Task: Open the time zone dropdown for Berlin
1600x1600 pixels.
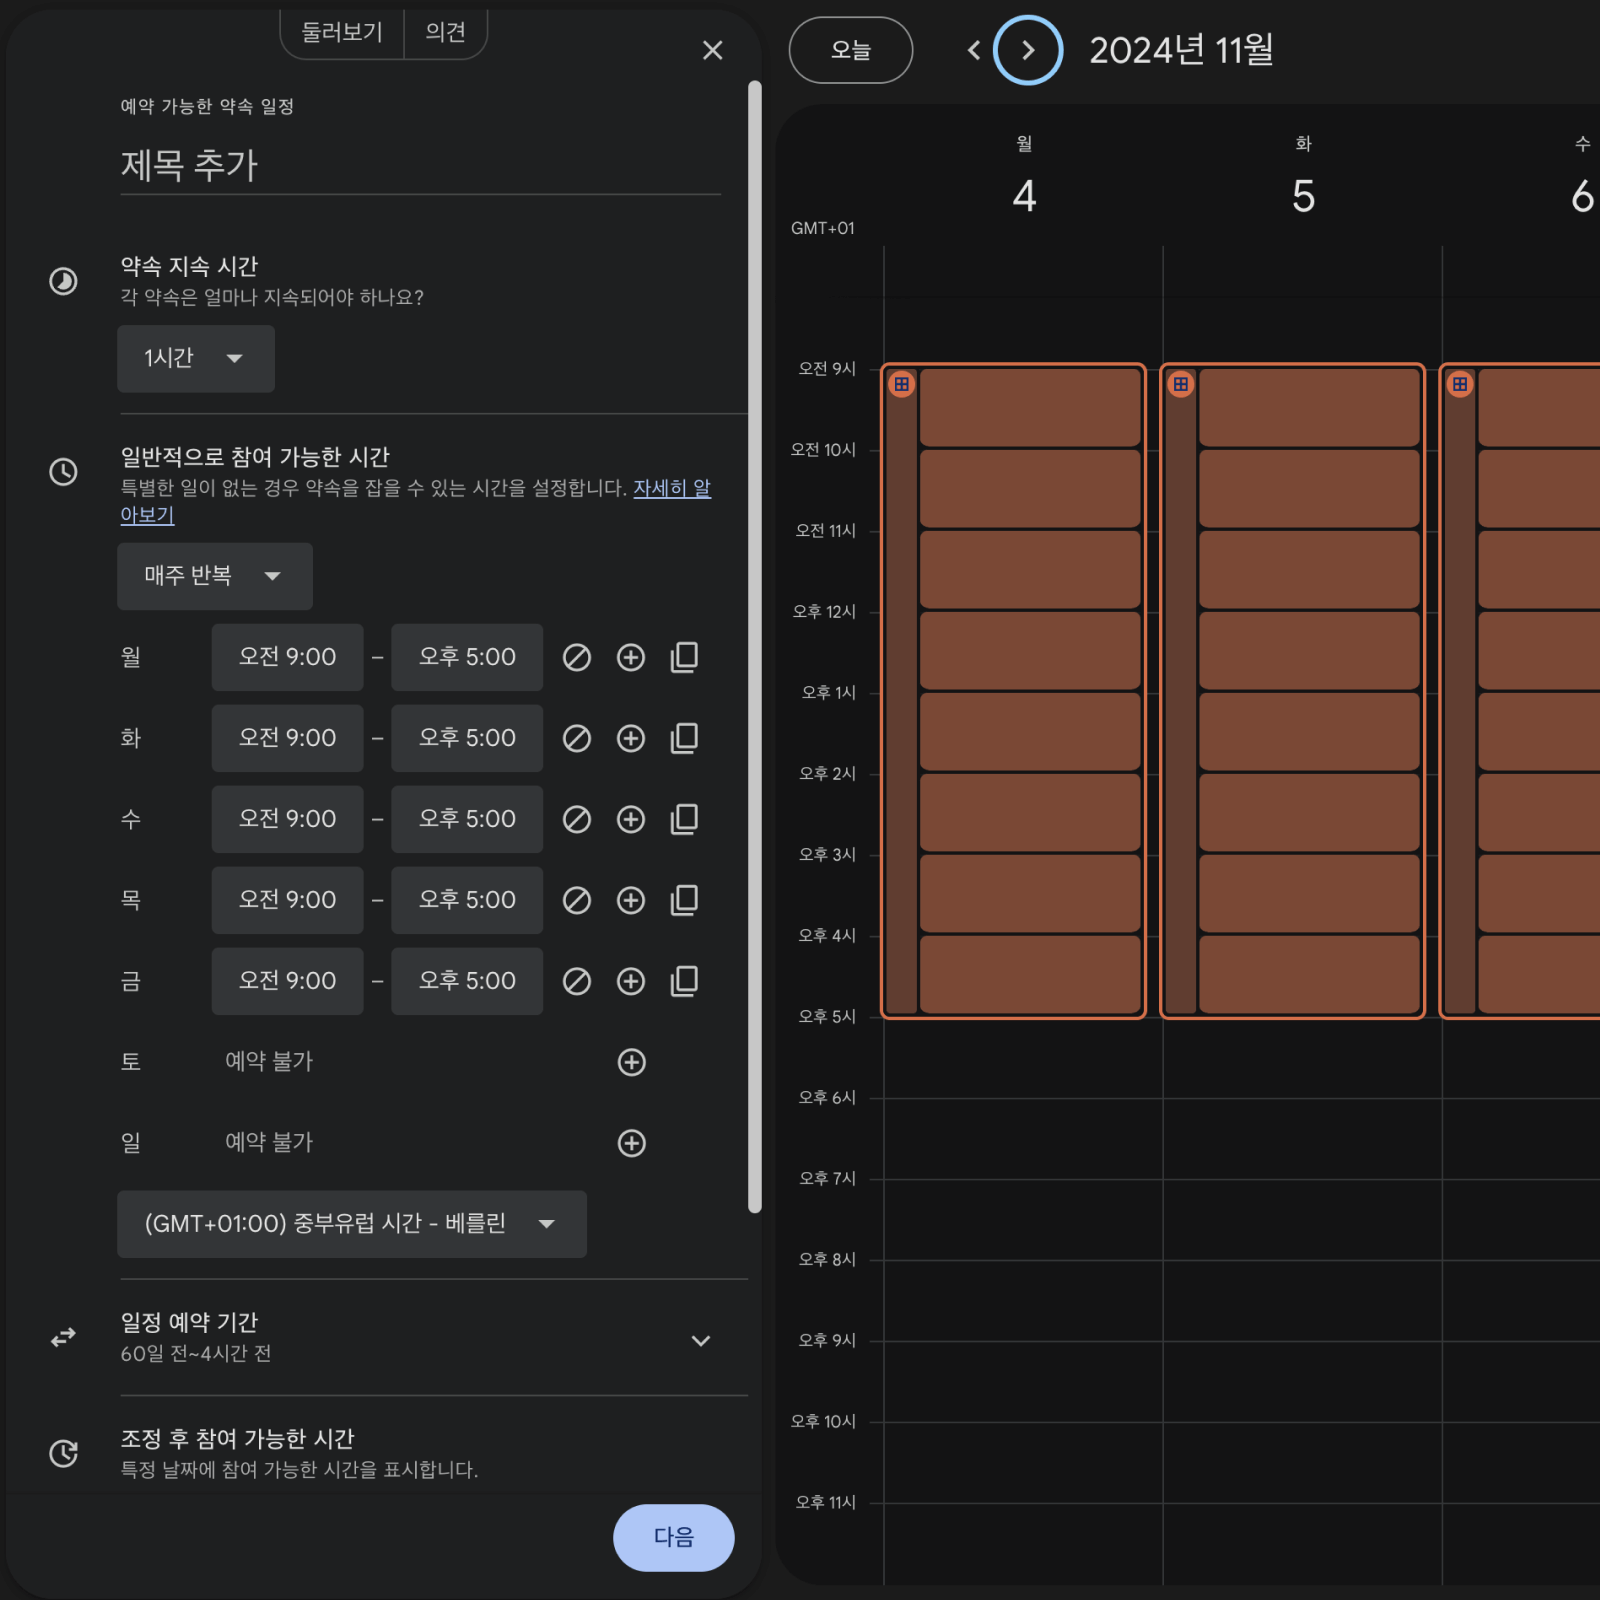Action: [351, 1224]
